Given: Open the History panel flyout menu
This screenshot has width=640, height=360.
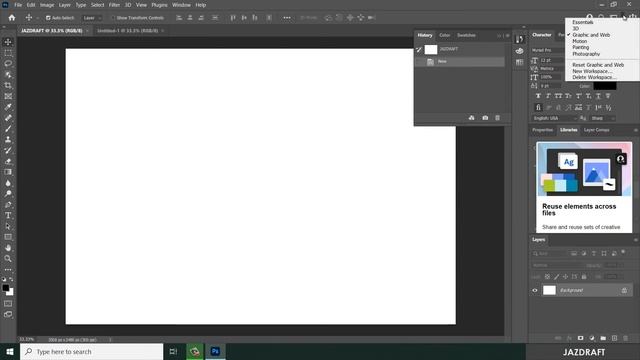Looking at the screenshot, I should (x=508, y=36).
